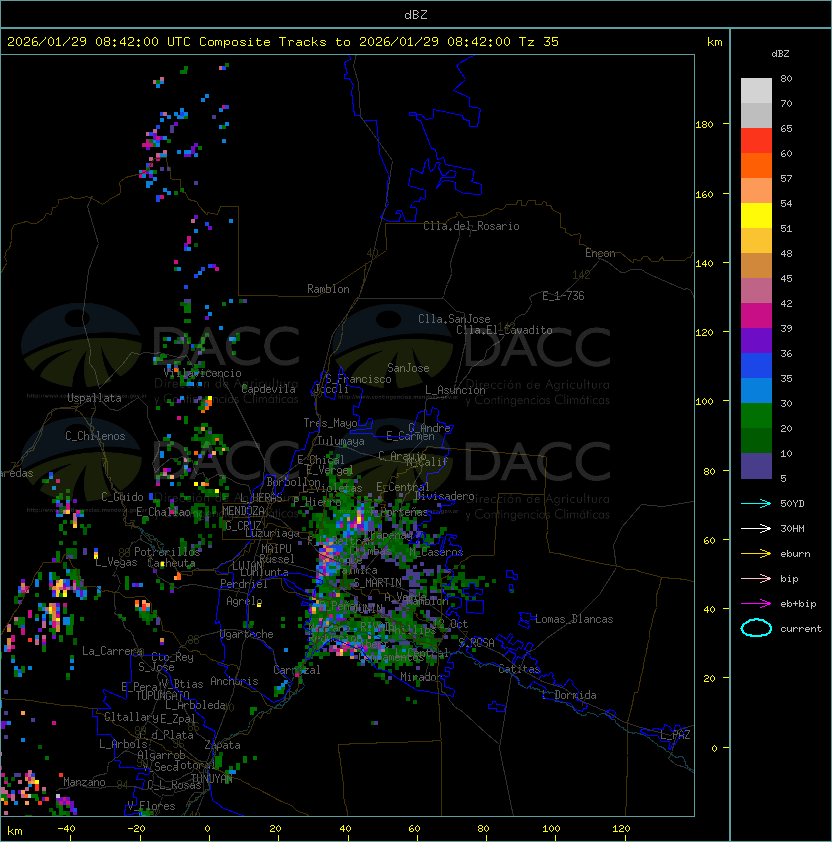
Task: Click the La_Carrera place label
Action: coord(112,651)
